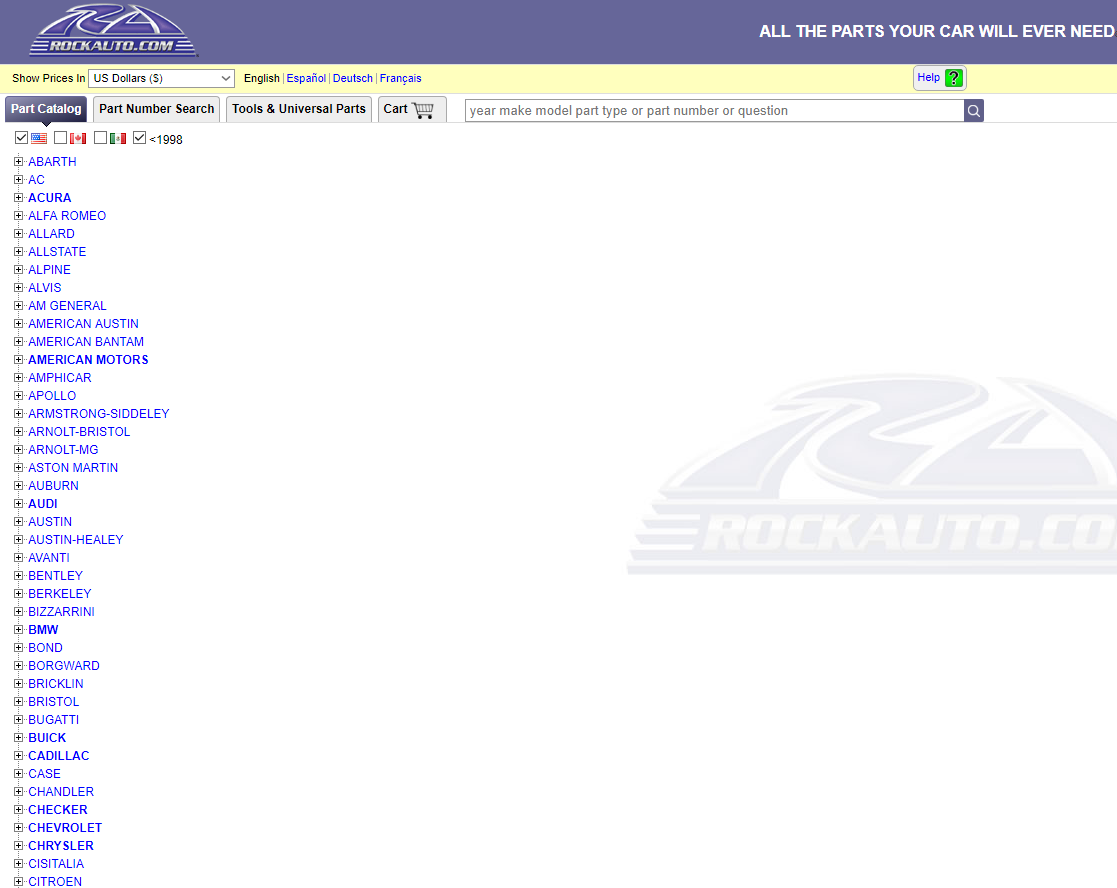The width and height of the screenshot is (1117, 888).
Task: Click the Help link
Action: point(928,77)
